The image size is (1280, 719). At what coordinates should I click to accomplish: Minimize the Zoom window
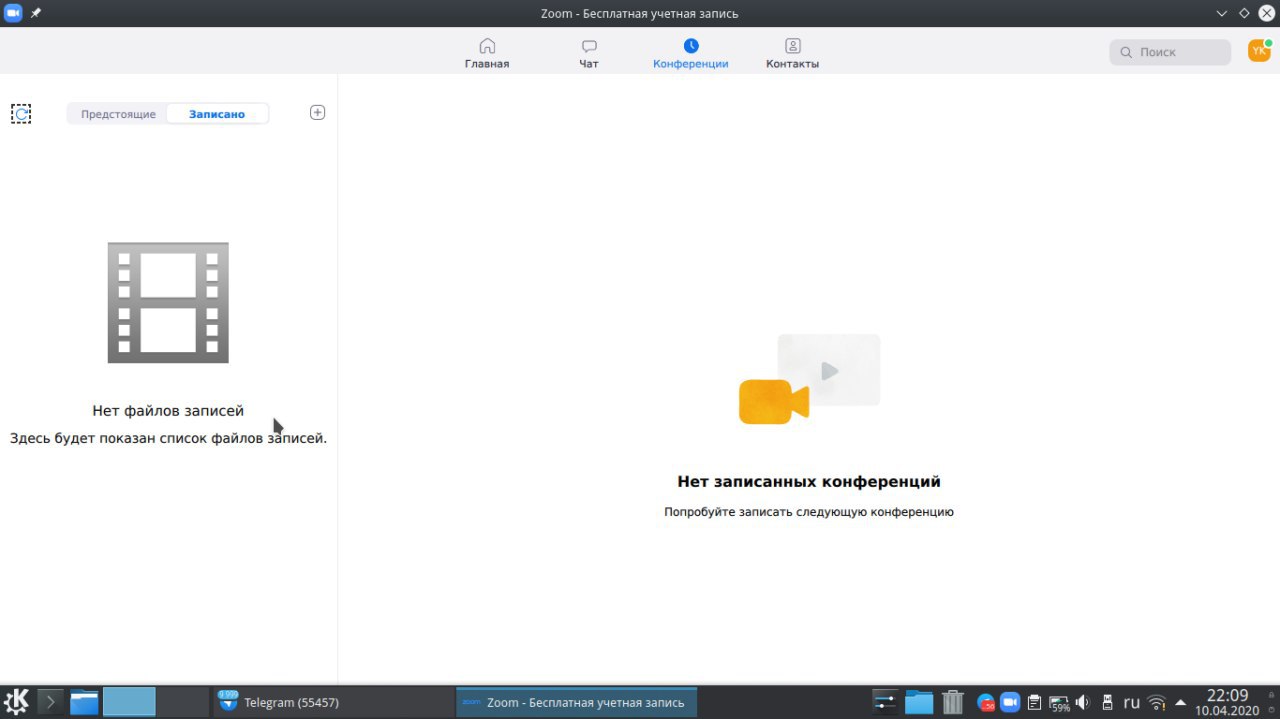coord(1221,13)
